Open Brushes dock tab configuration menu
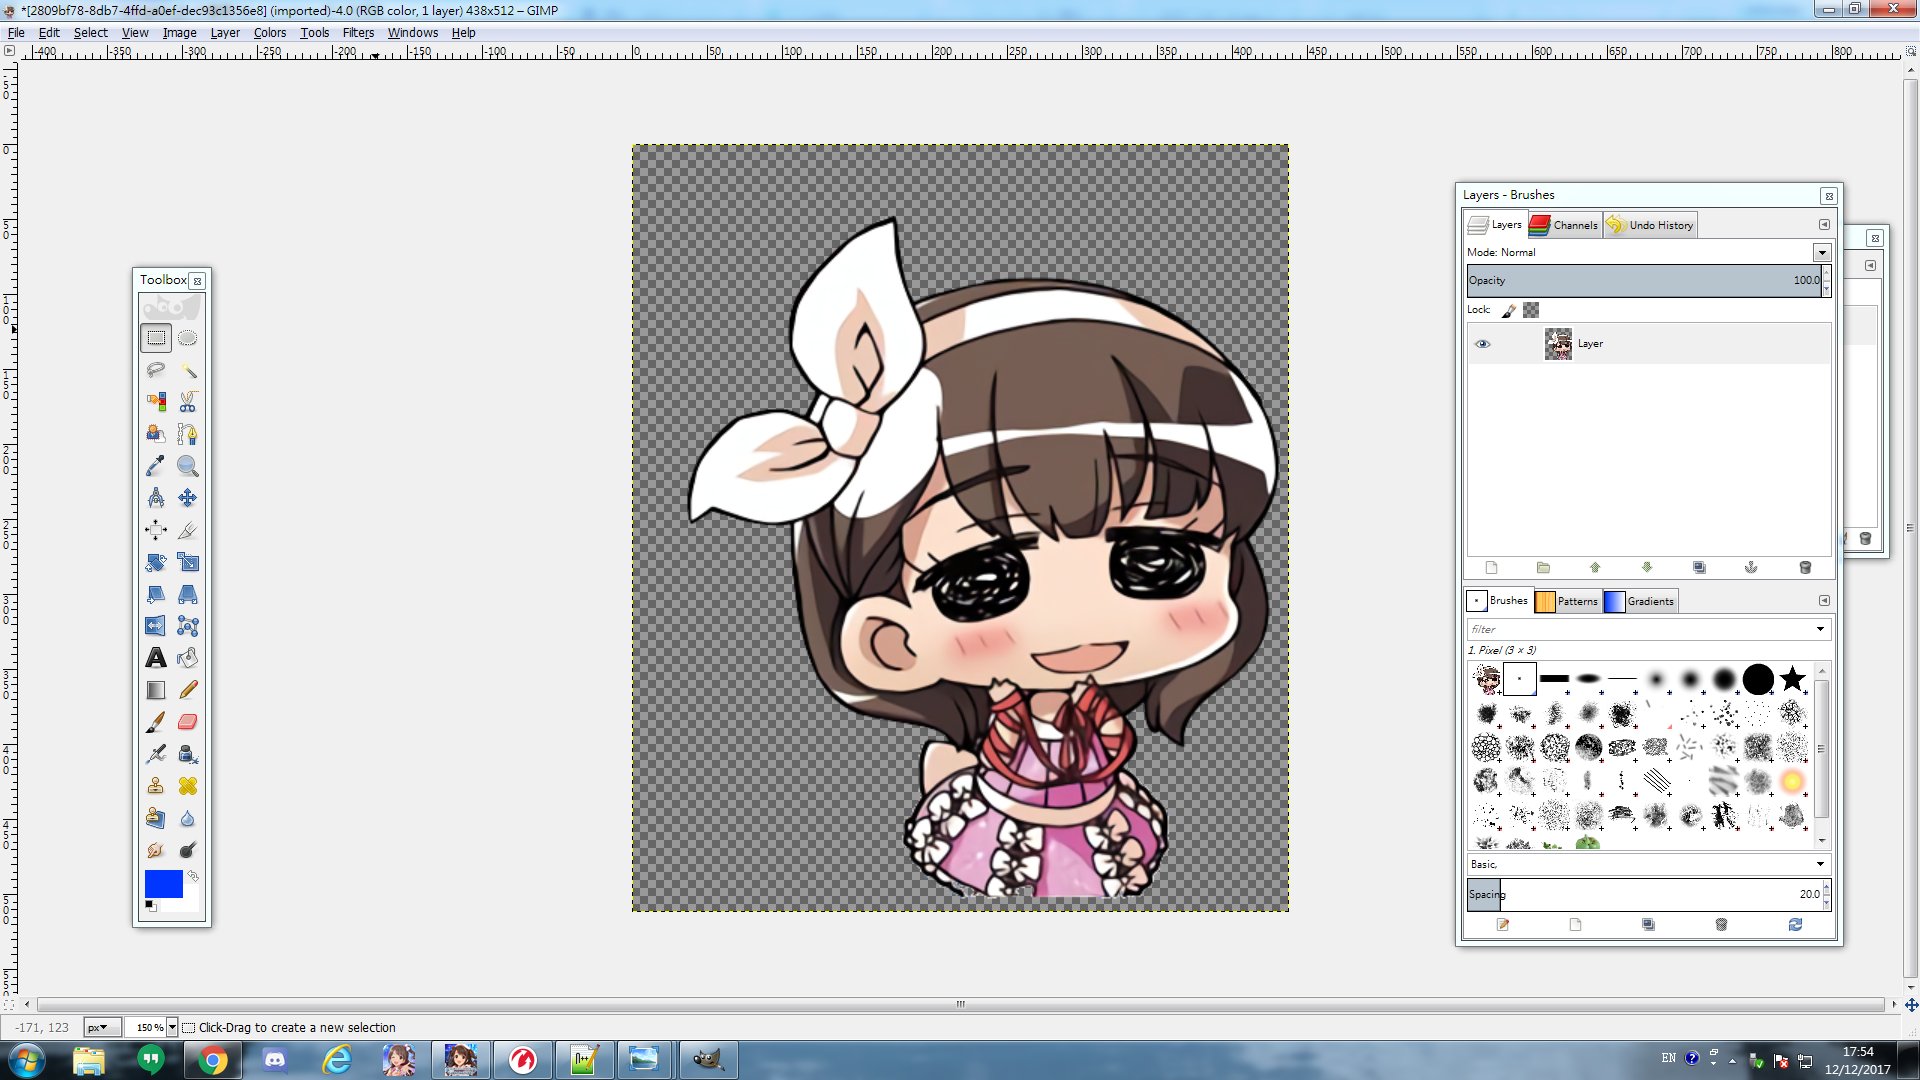The image size is (1920, 1080). point(1824,601)
